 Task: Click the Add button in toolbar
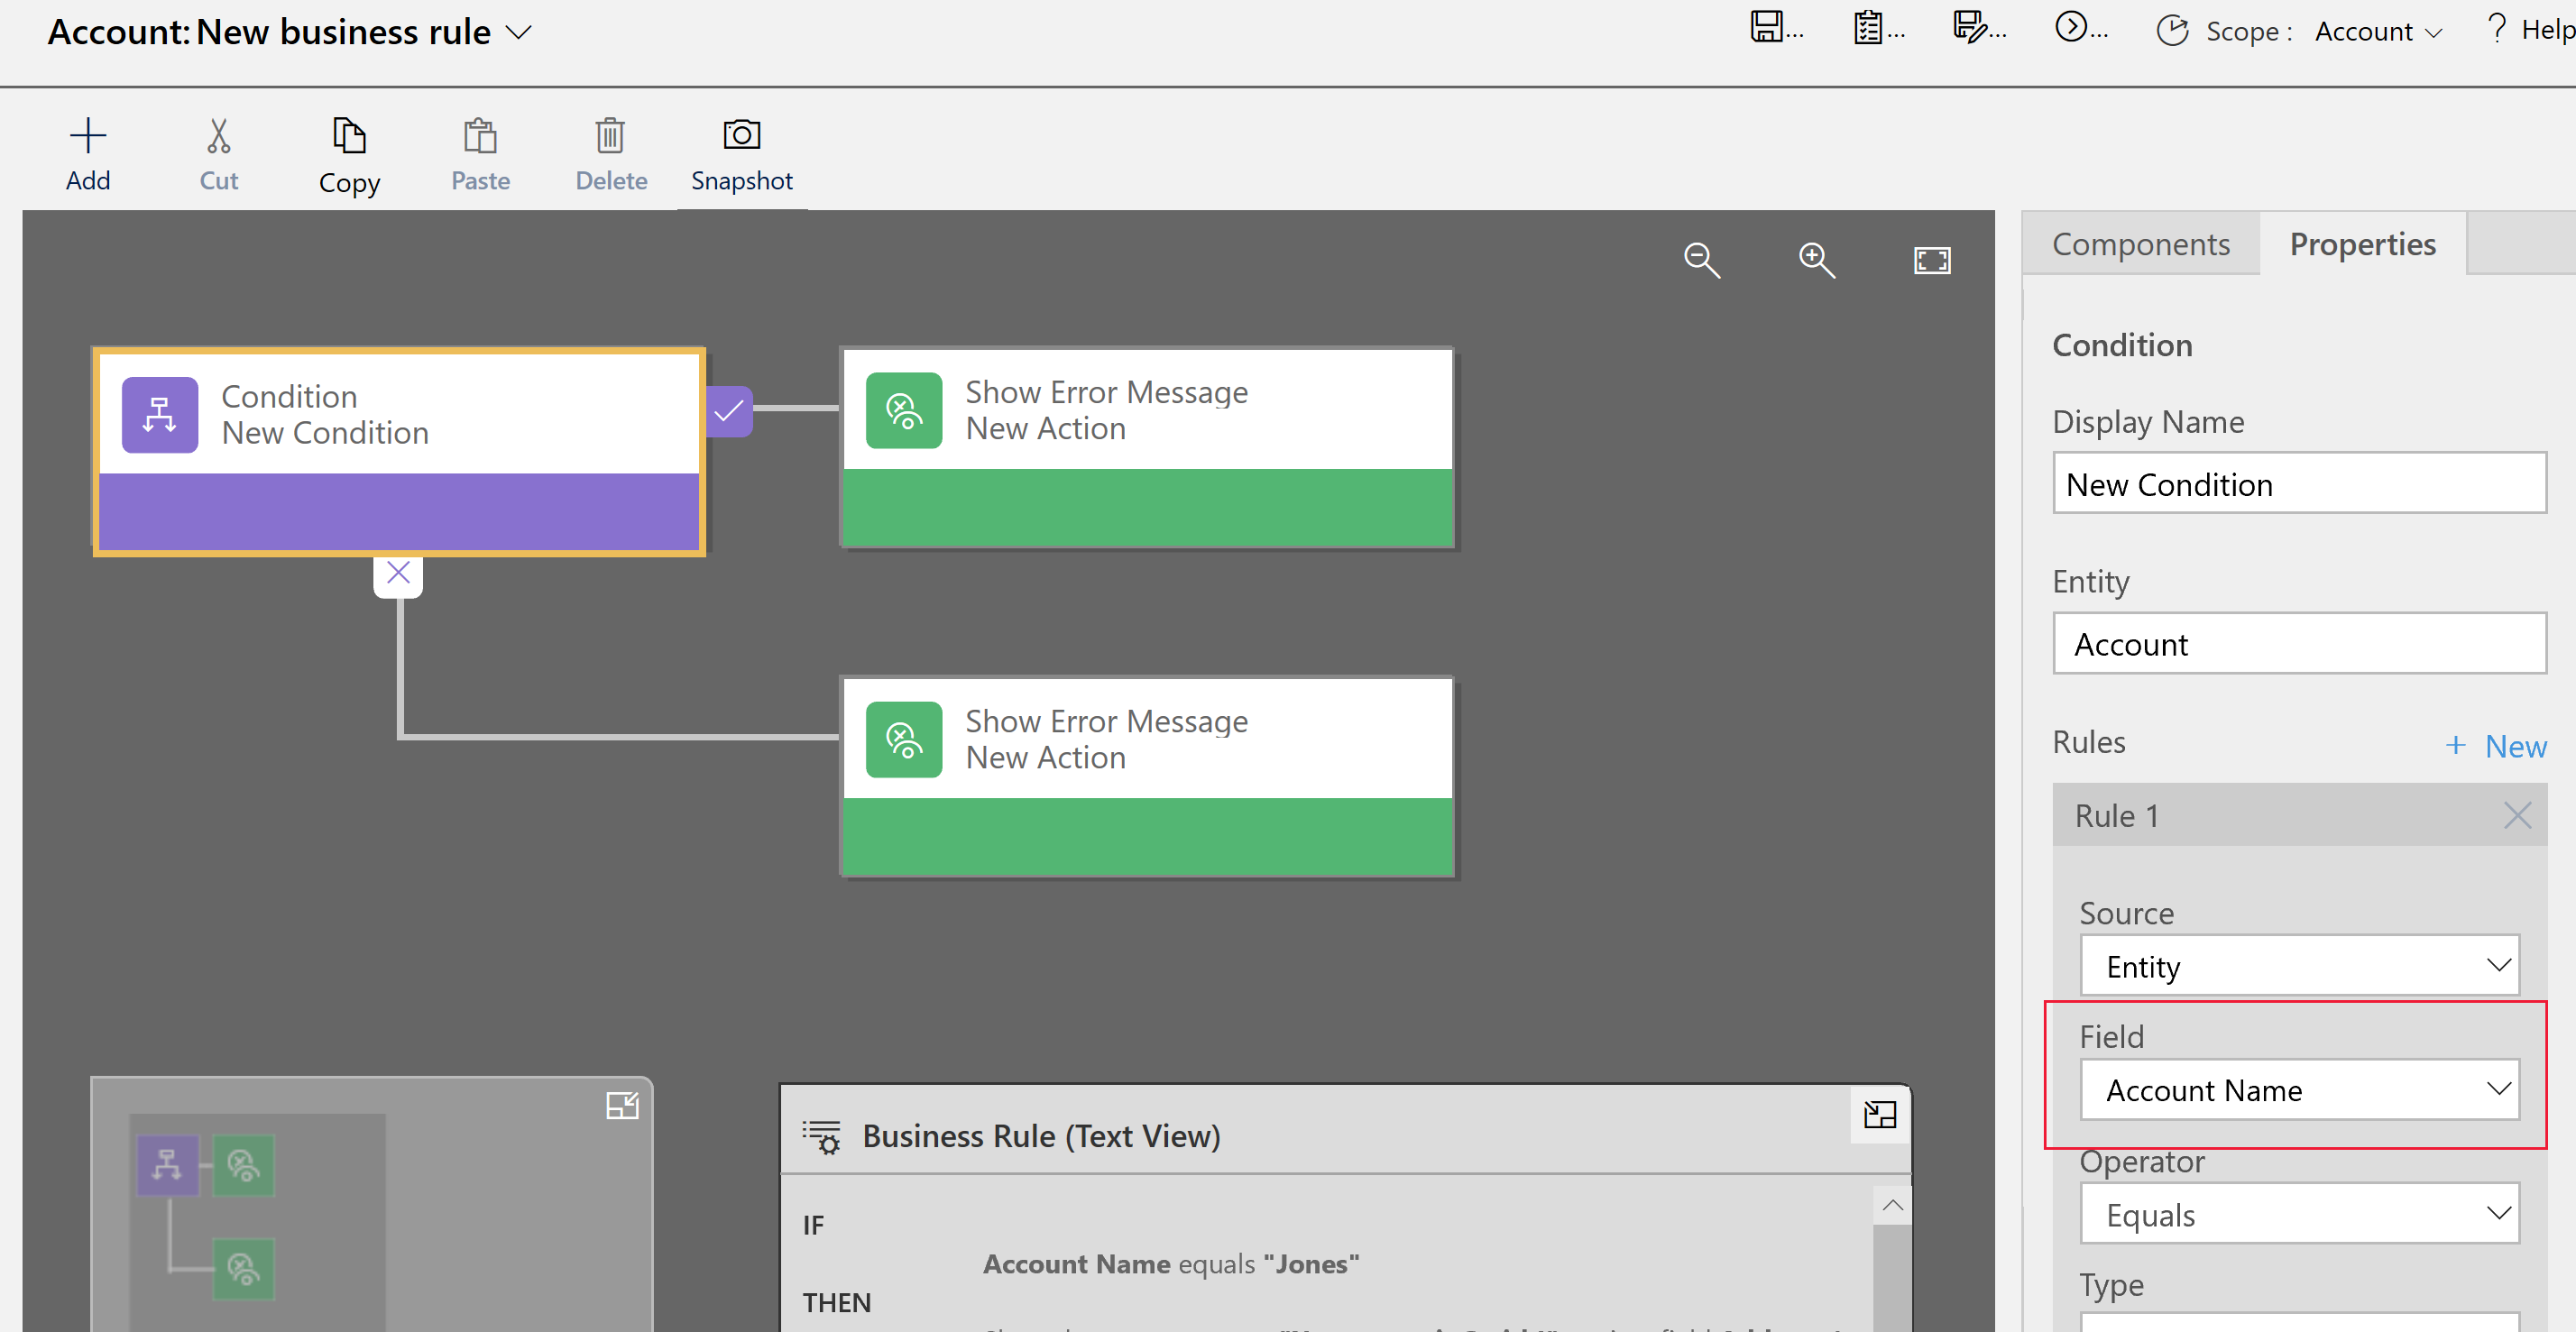(87, 152)
